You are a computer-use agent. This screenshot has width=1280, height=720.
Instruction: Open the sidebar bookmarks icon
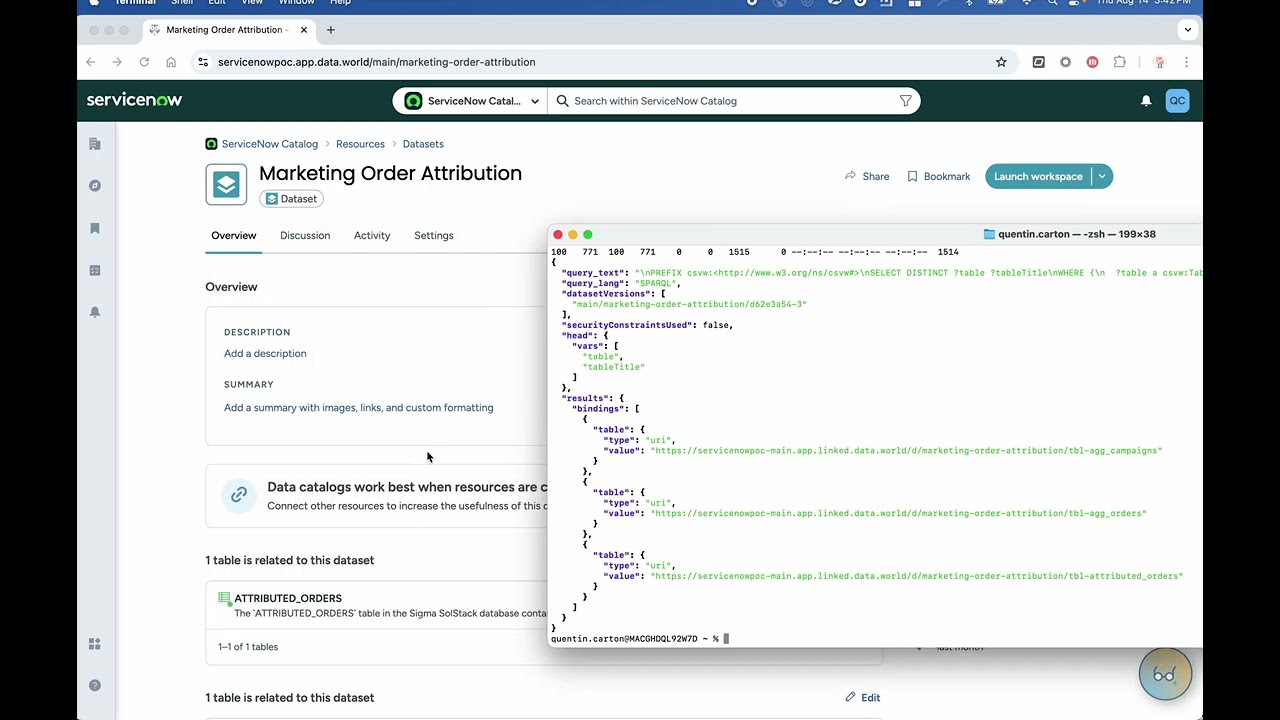(x=95, y=228)
